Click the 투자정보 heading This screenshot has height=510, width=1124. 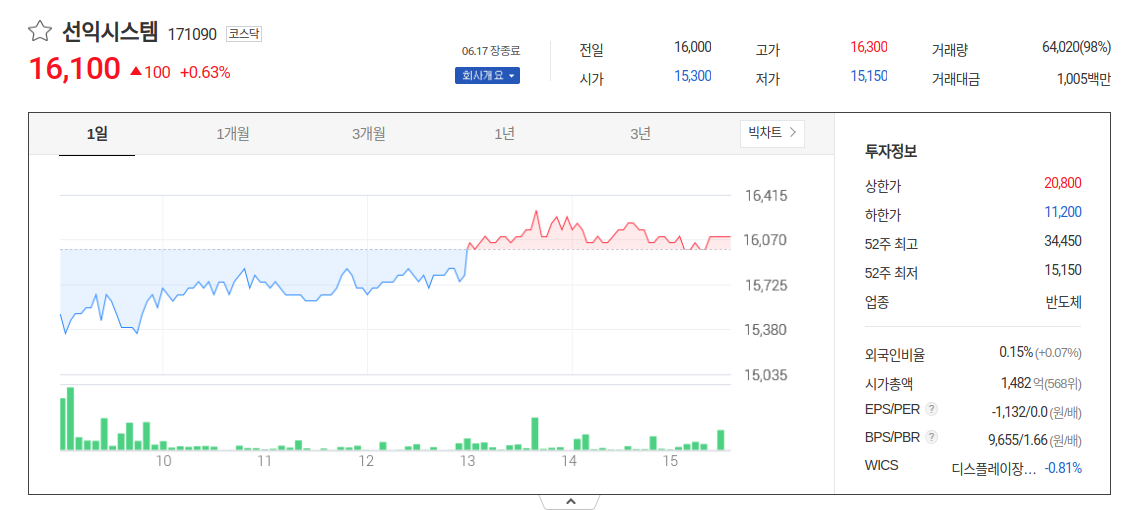[x=891, y=151]
